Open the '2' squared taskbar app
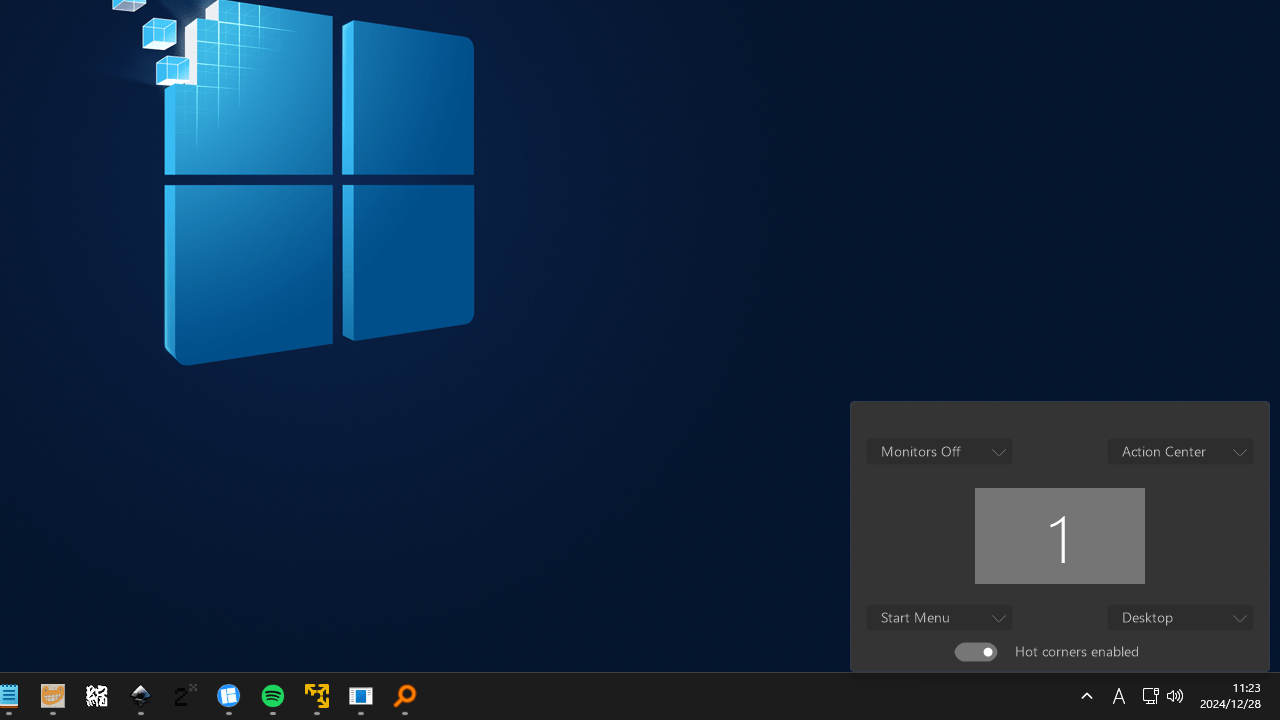Screen dimensions: 1280x720 click(185, 696)
